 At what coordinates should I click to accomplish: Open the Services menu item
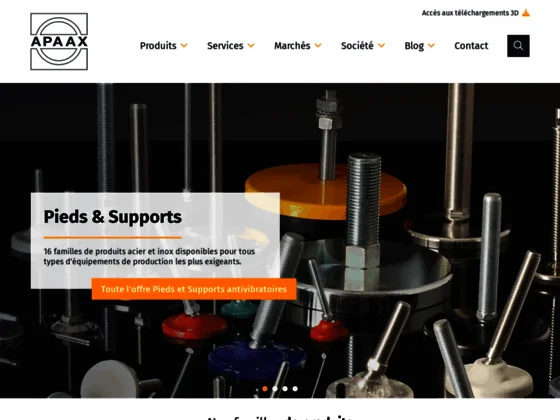[225, 46]
